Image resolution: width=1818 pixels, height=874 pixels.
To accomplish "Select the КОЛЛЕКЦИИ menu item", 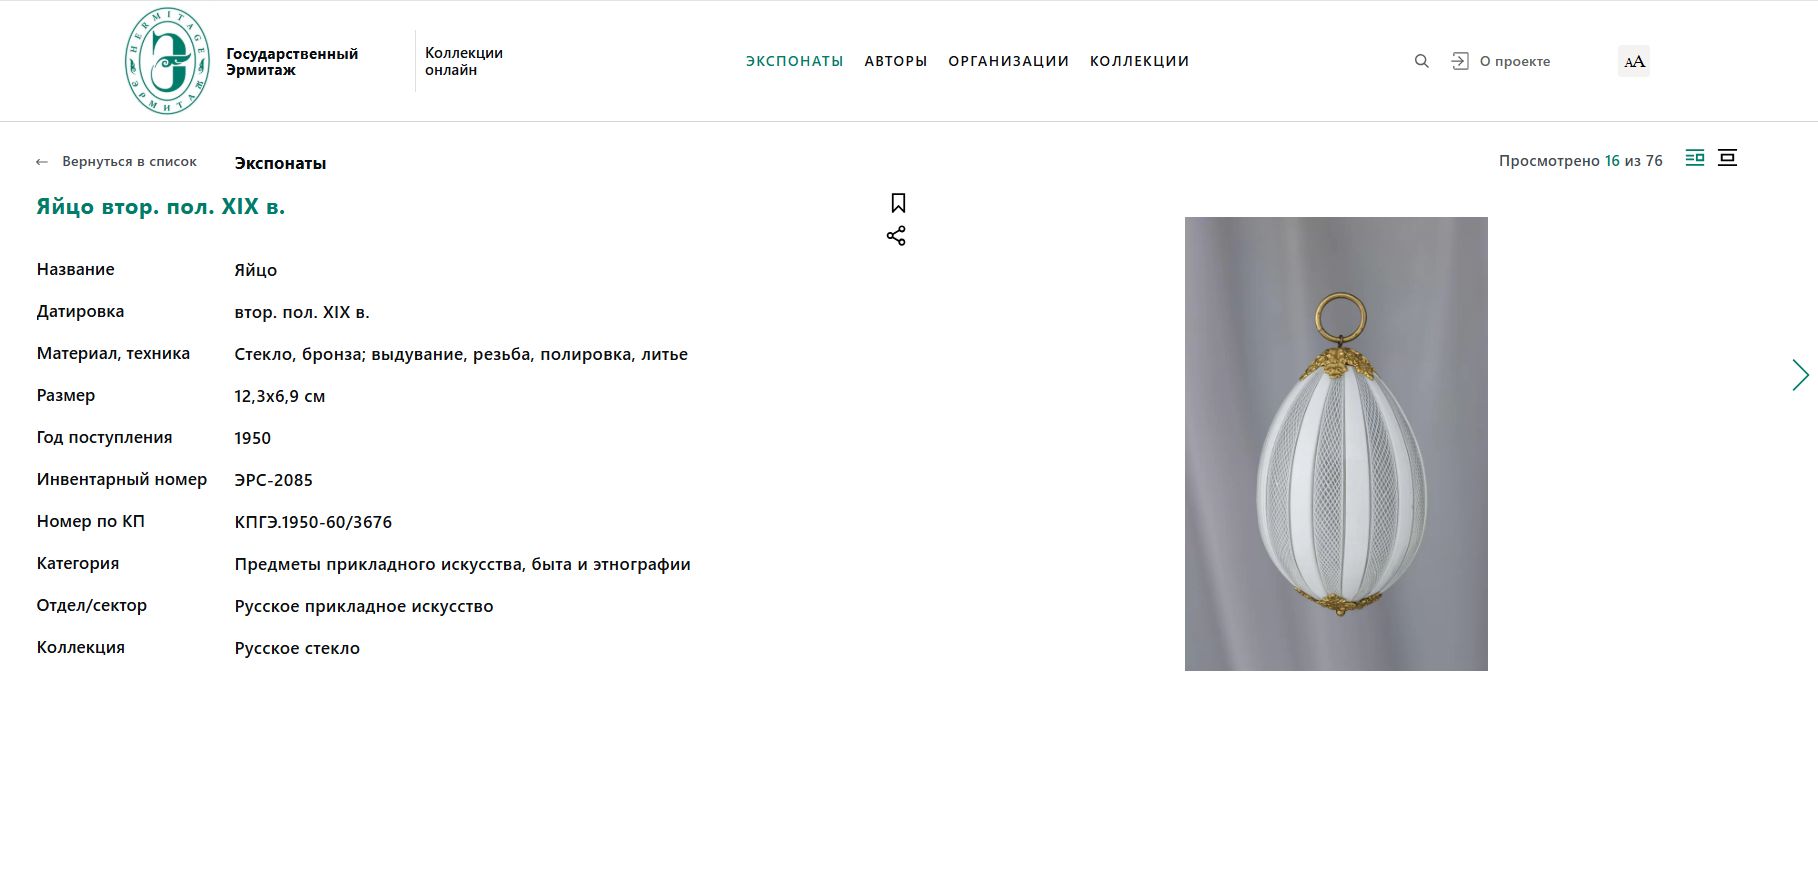I will tap(1139, 61).
